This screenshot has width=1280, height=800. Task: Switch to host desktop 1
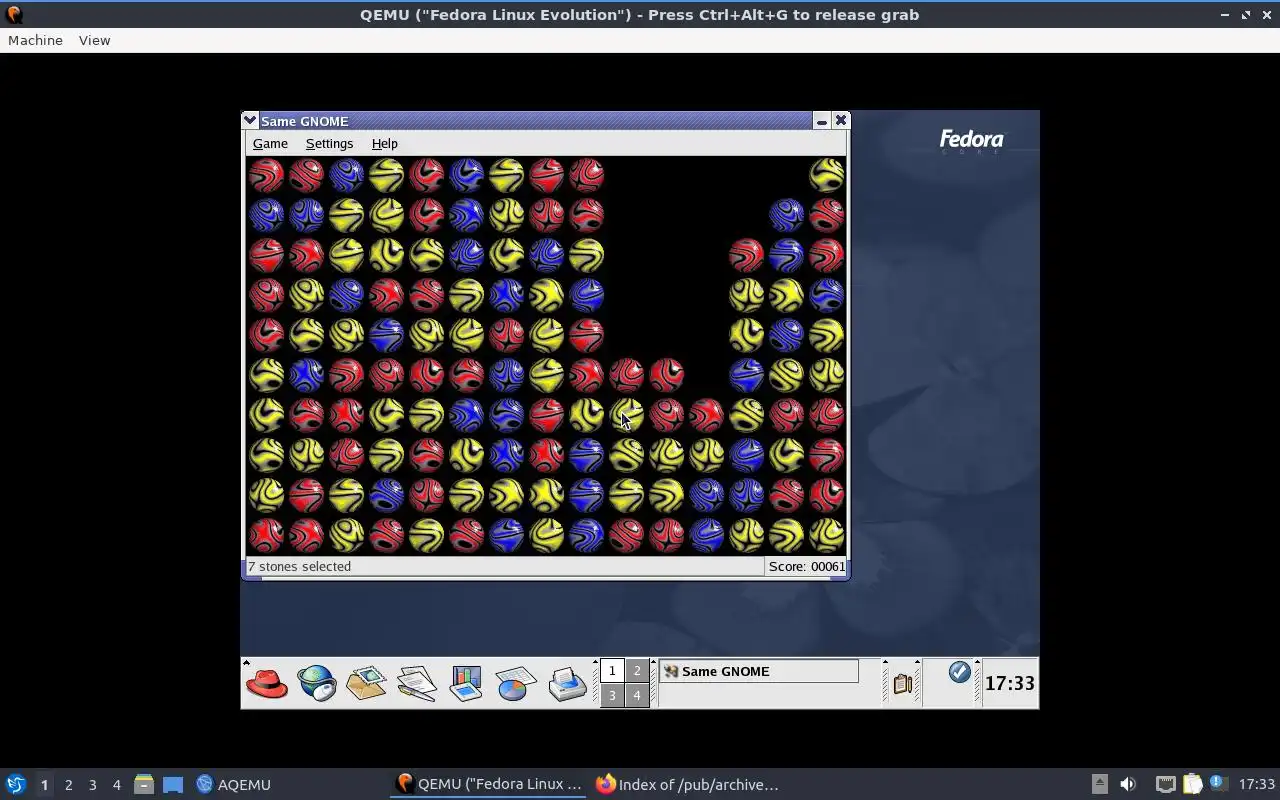pos(44,785)
